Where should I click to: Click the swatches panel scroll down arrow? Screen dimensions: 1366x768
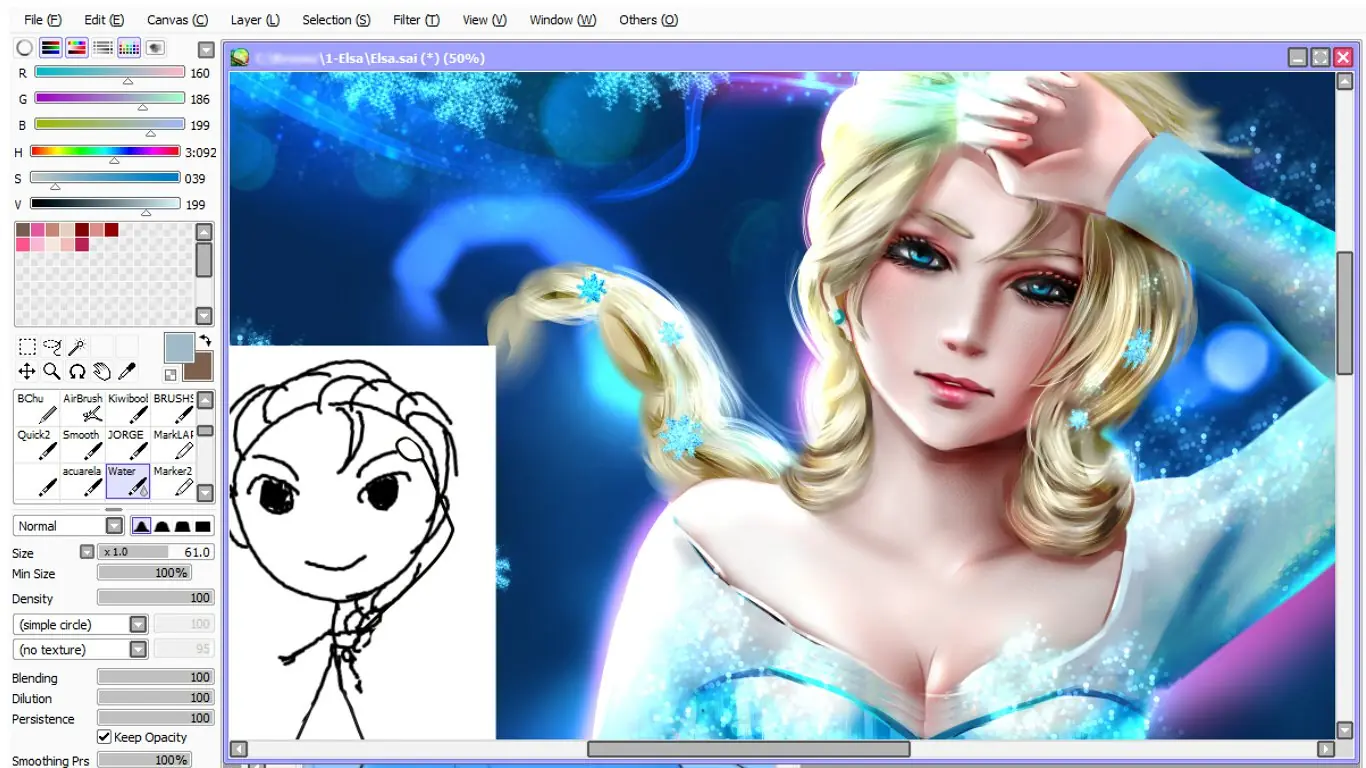(204, 316)
